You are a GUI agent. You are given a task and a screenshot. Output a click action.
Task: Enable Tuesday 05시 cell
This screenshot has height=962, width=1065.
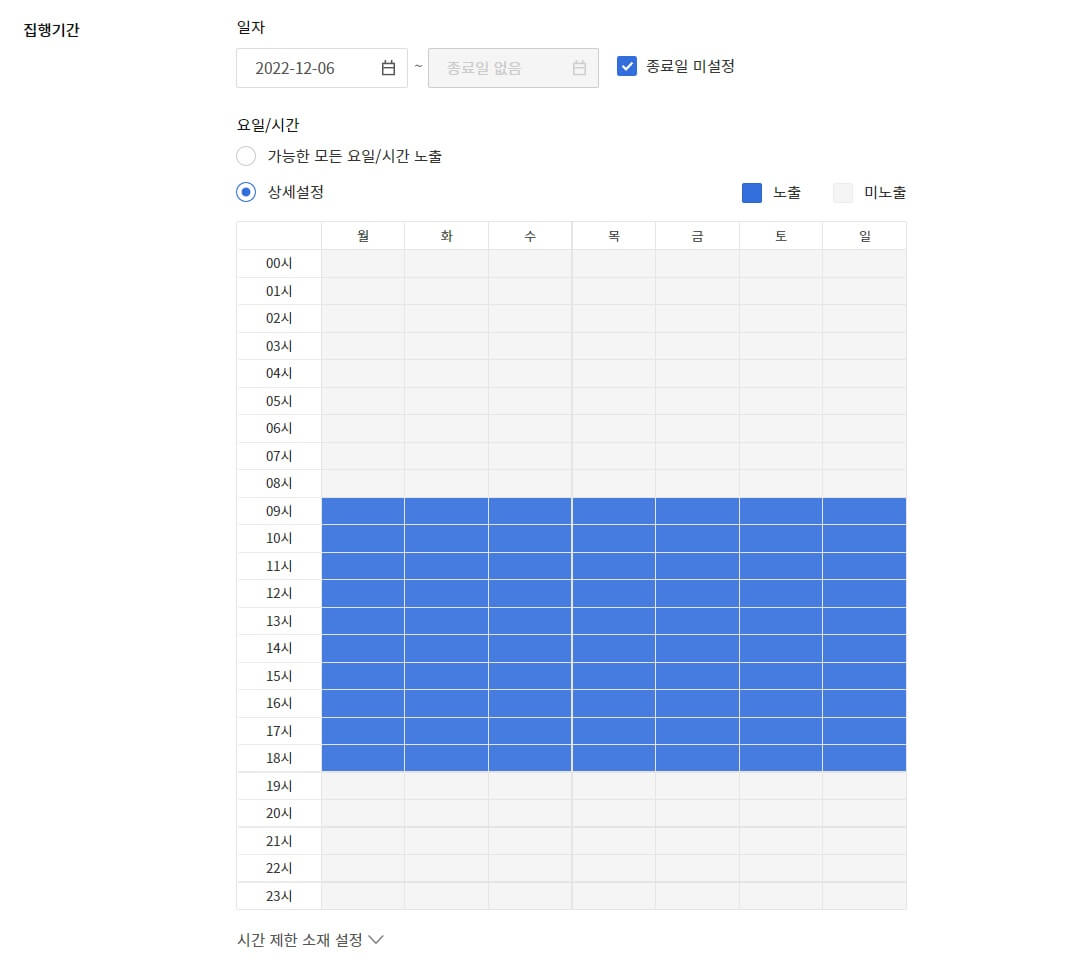pyautogui.click(x=446, y=401)
